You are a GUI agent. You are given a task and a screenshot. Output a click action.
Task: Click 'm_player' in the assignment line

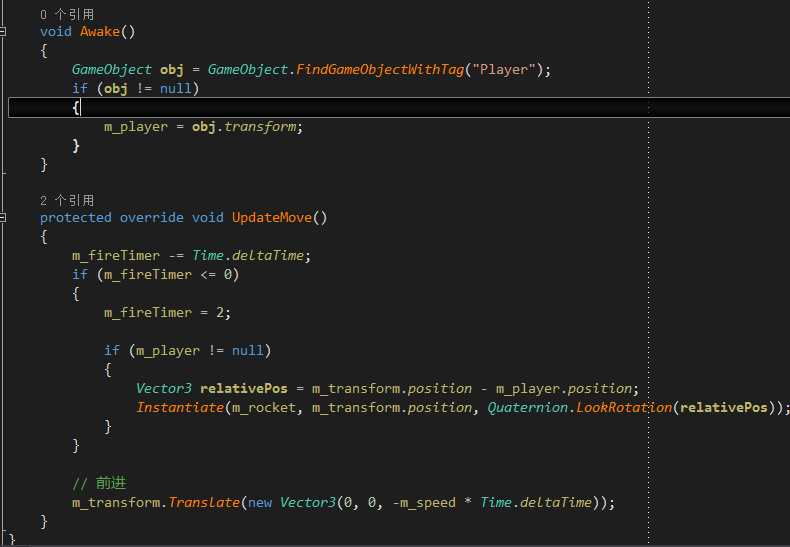(x=136, y=126)
